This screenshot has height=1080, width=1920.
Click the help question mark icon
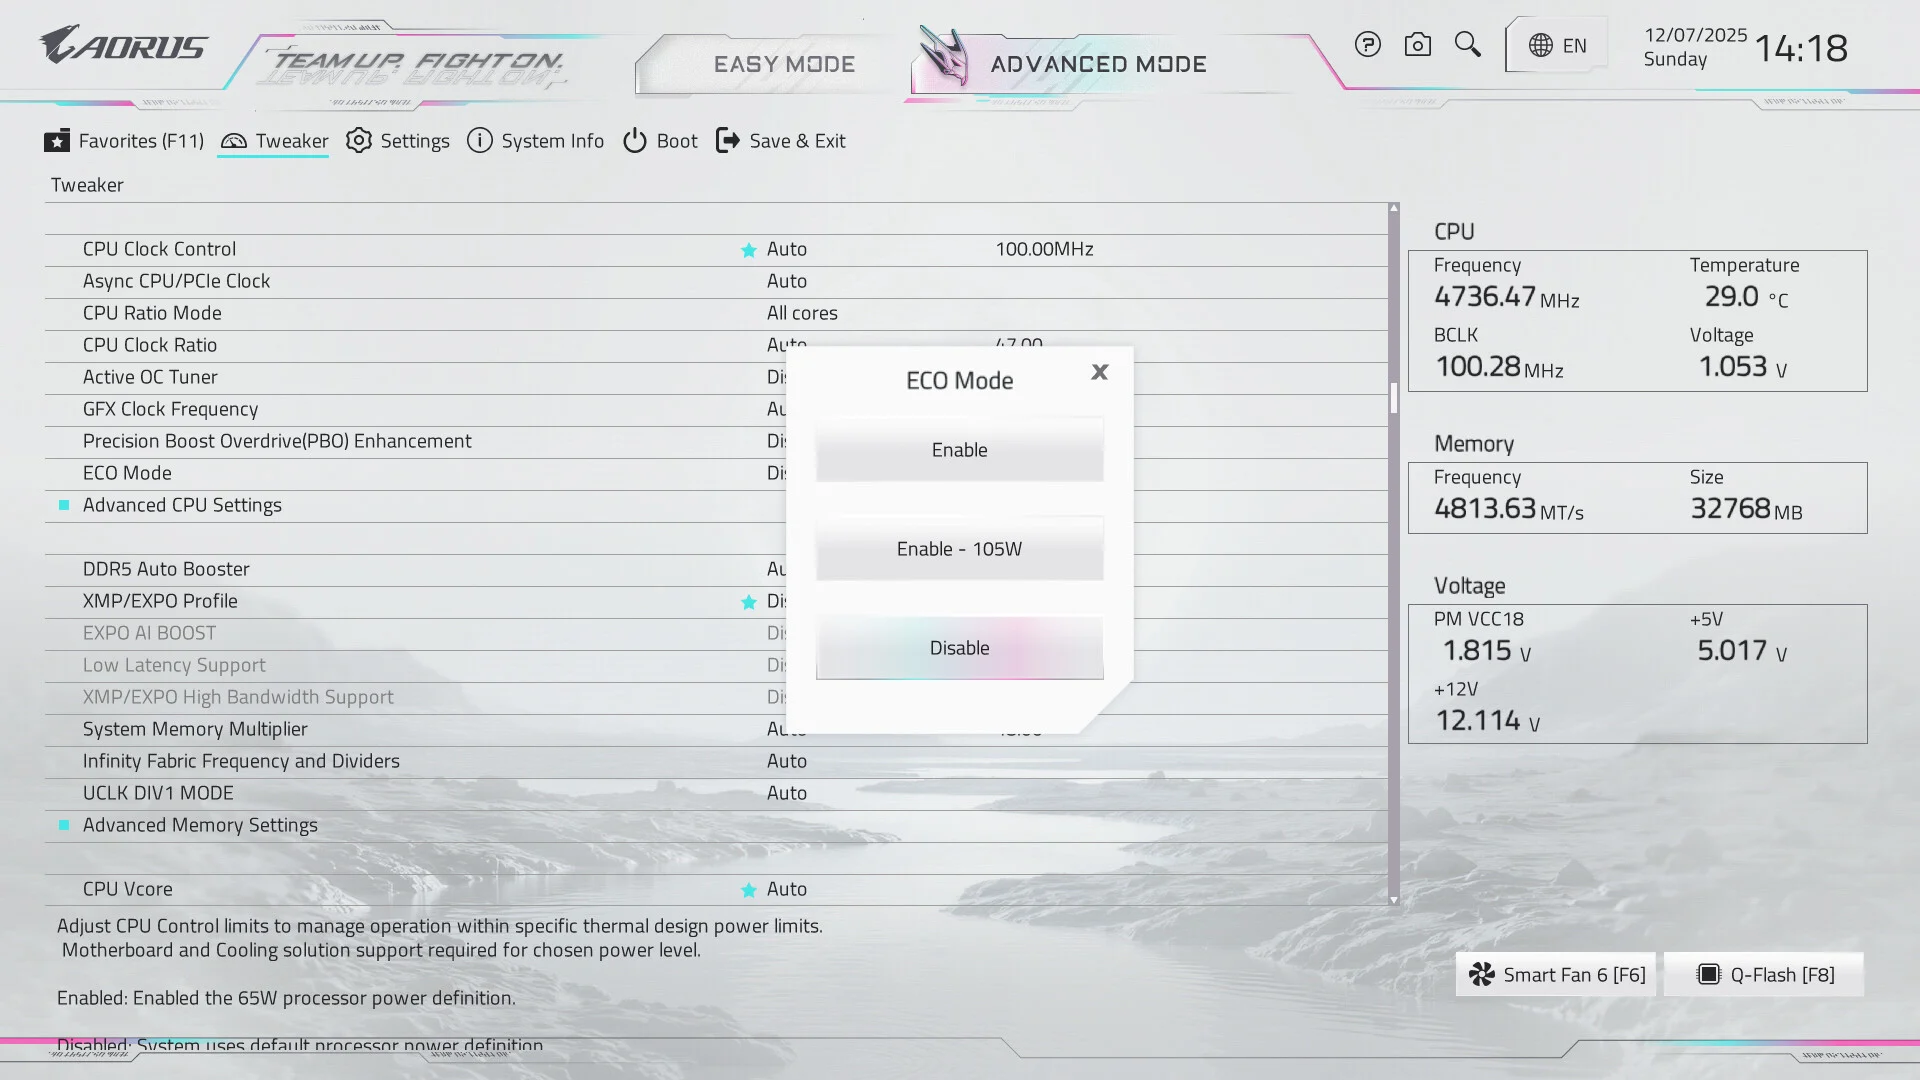click(x=1367, y=45)
